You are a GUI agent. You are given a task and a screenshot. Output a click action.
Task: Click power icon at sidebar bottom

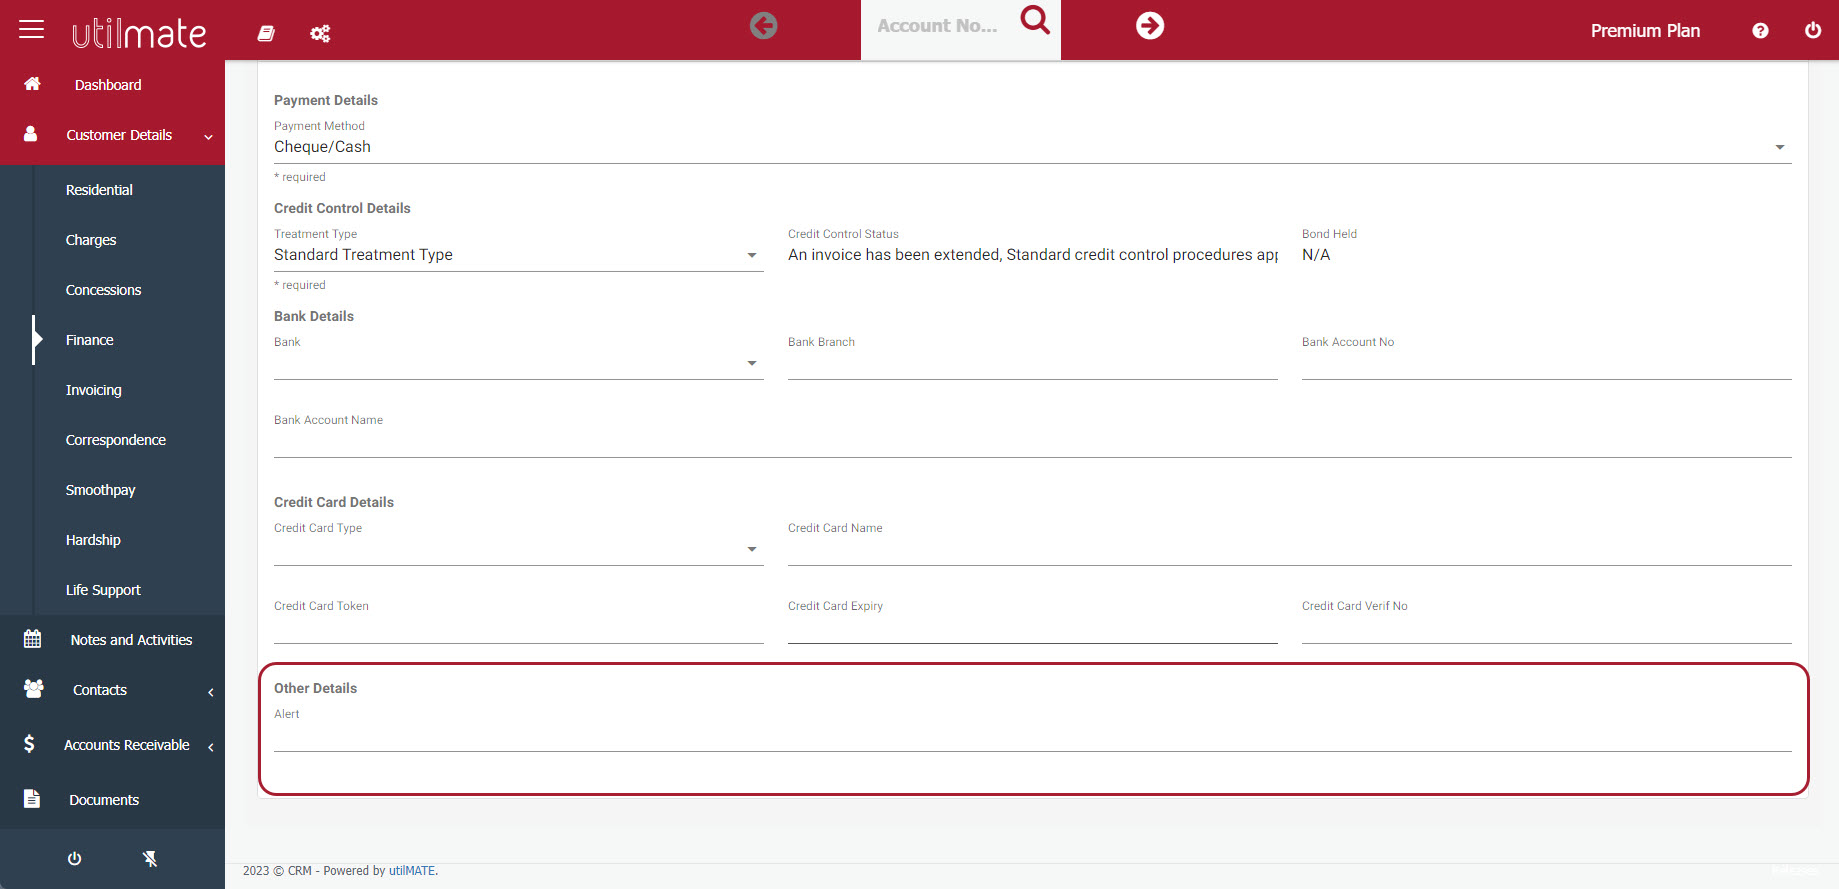(x=74, y=859)
